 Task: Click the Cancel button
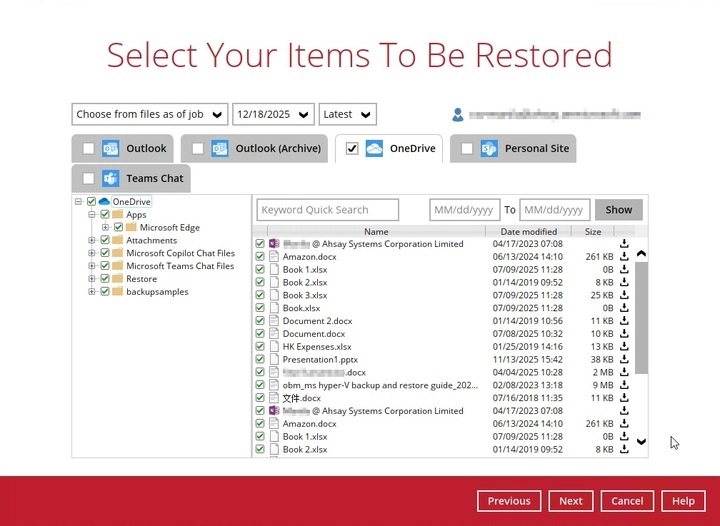(627, 501)
